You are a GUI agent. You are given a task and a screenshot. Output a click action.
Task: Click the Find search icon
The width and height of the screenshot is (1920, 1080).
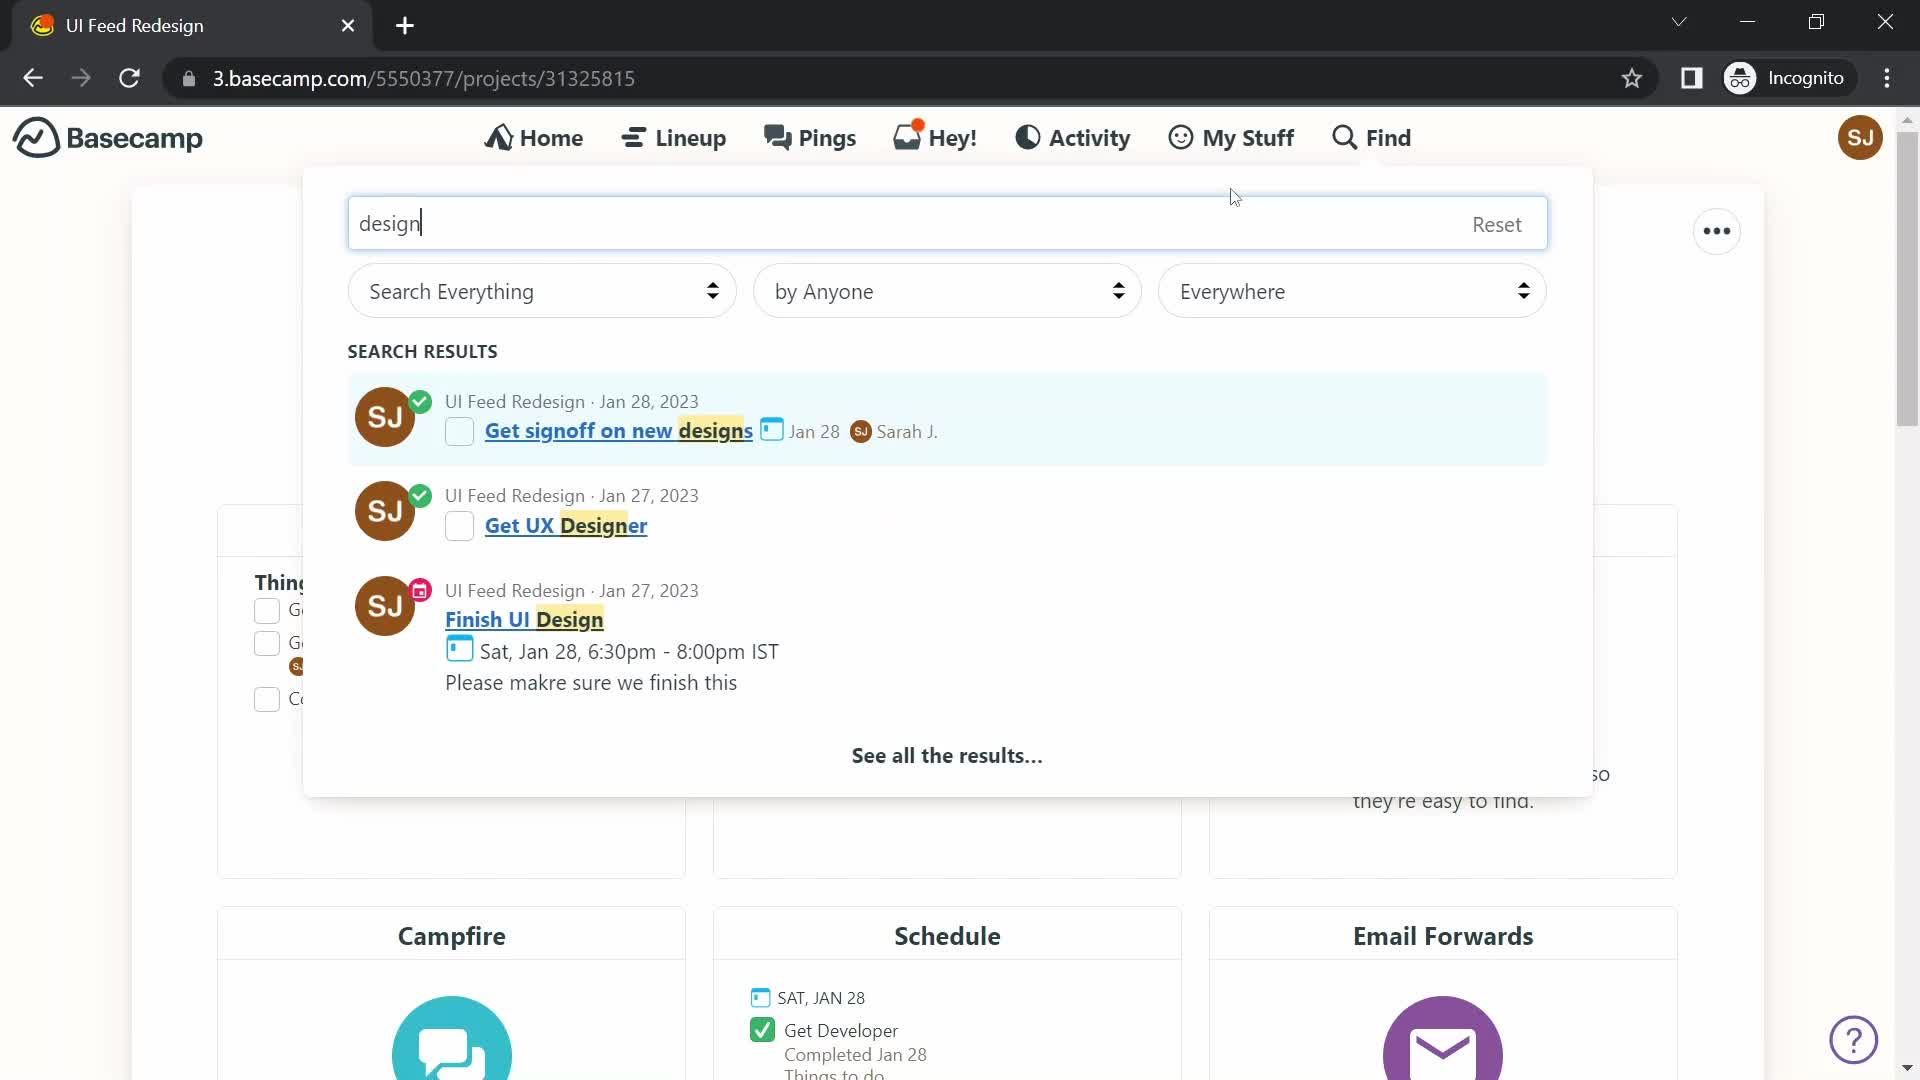coord(1344,137)
